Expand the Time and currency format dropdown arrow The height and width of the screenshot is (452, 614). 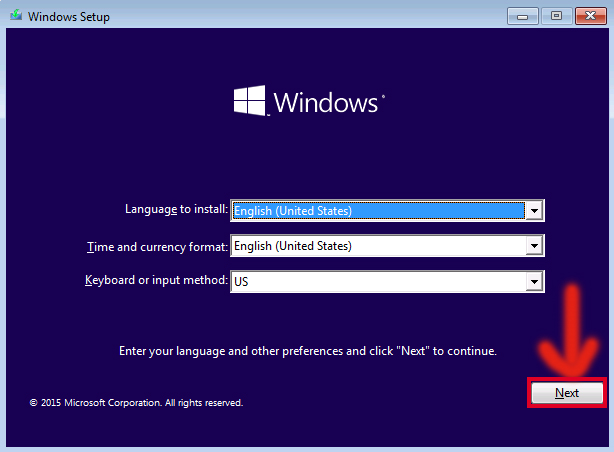click(534, 246)
